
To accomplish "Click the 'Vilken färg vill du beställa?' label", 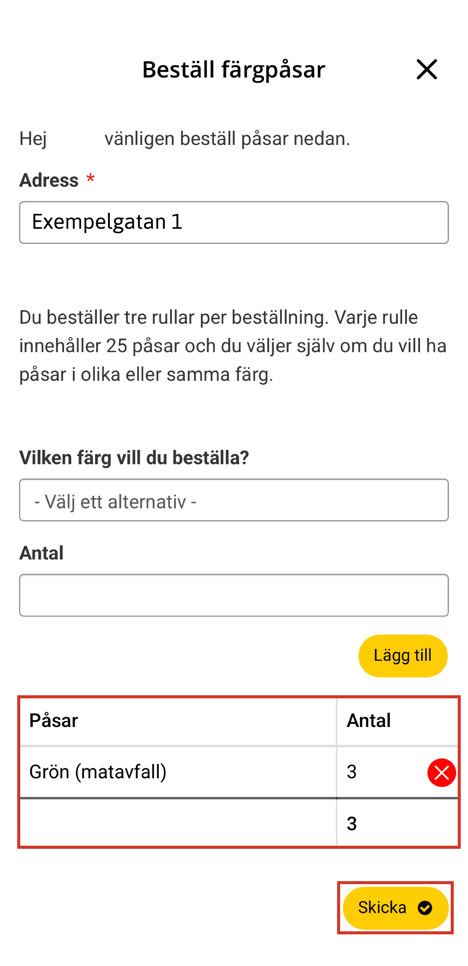I will 134,458.
